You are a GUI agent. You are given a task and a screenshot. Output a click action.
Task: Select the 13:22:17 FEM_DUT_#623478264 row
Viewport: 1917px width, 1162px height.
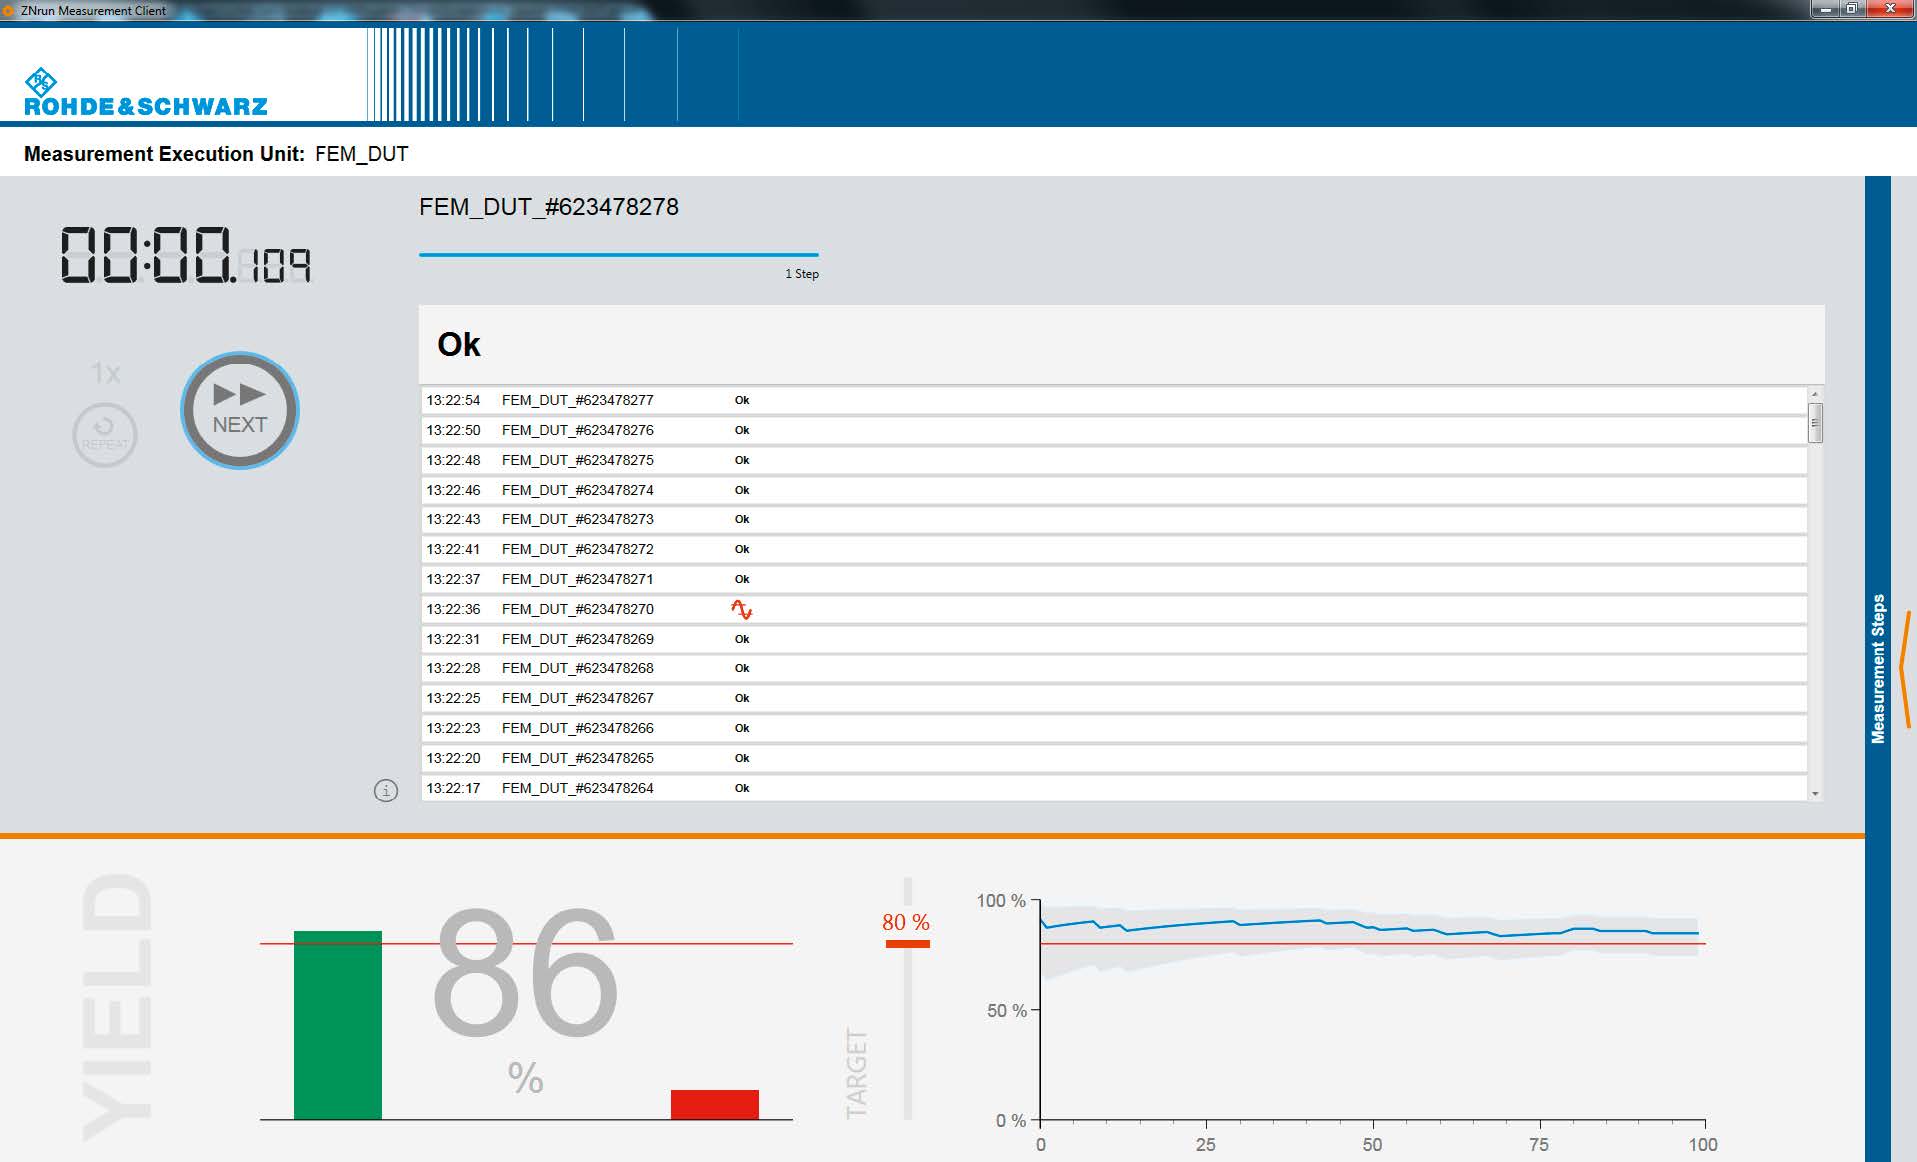[577, 788]
